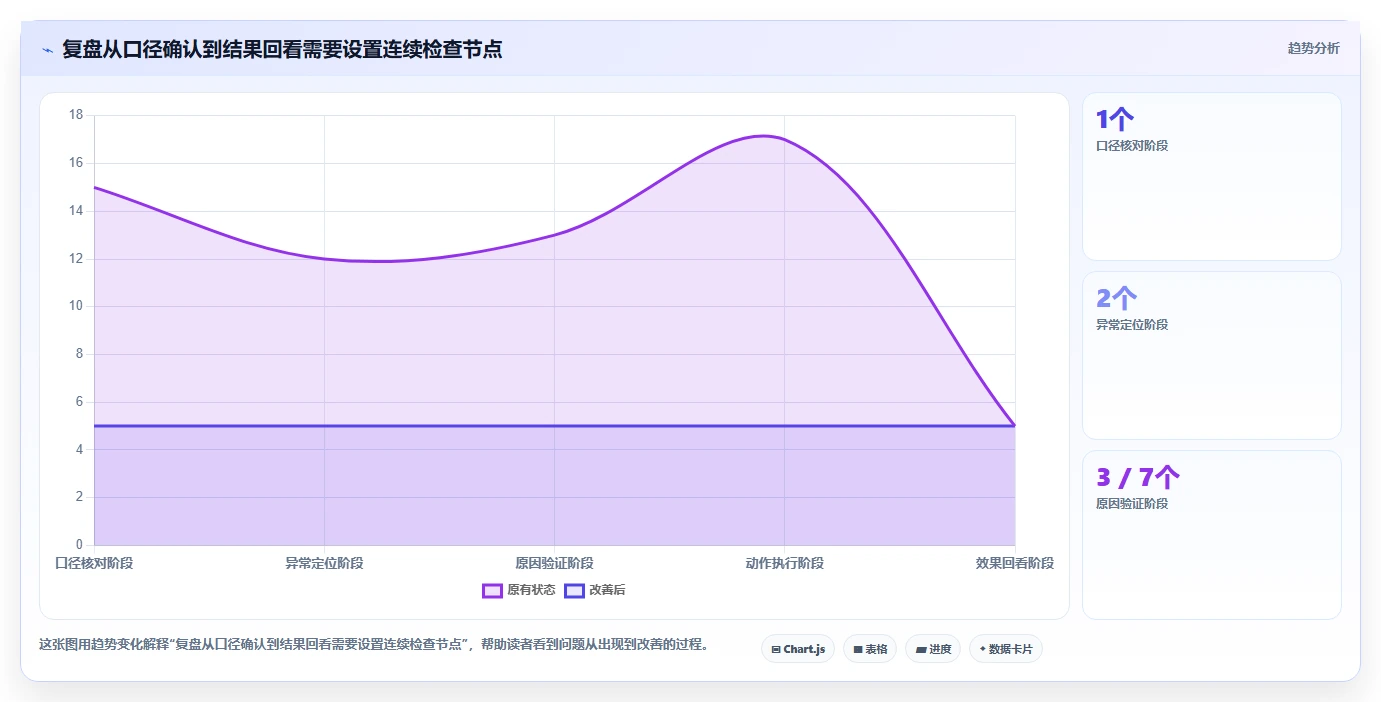Click y-axis value 10
The image size is (1381, 702).
pos(76,306)
